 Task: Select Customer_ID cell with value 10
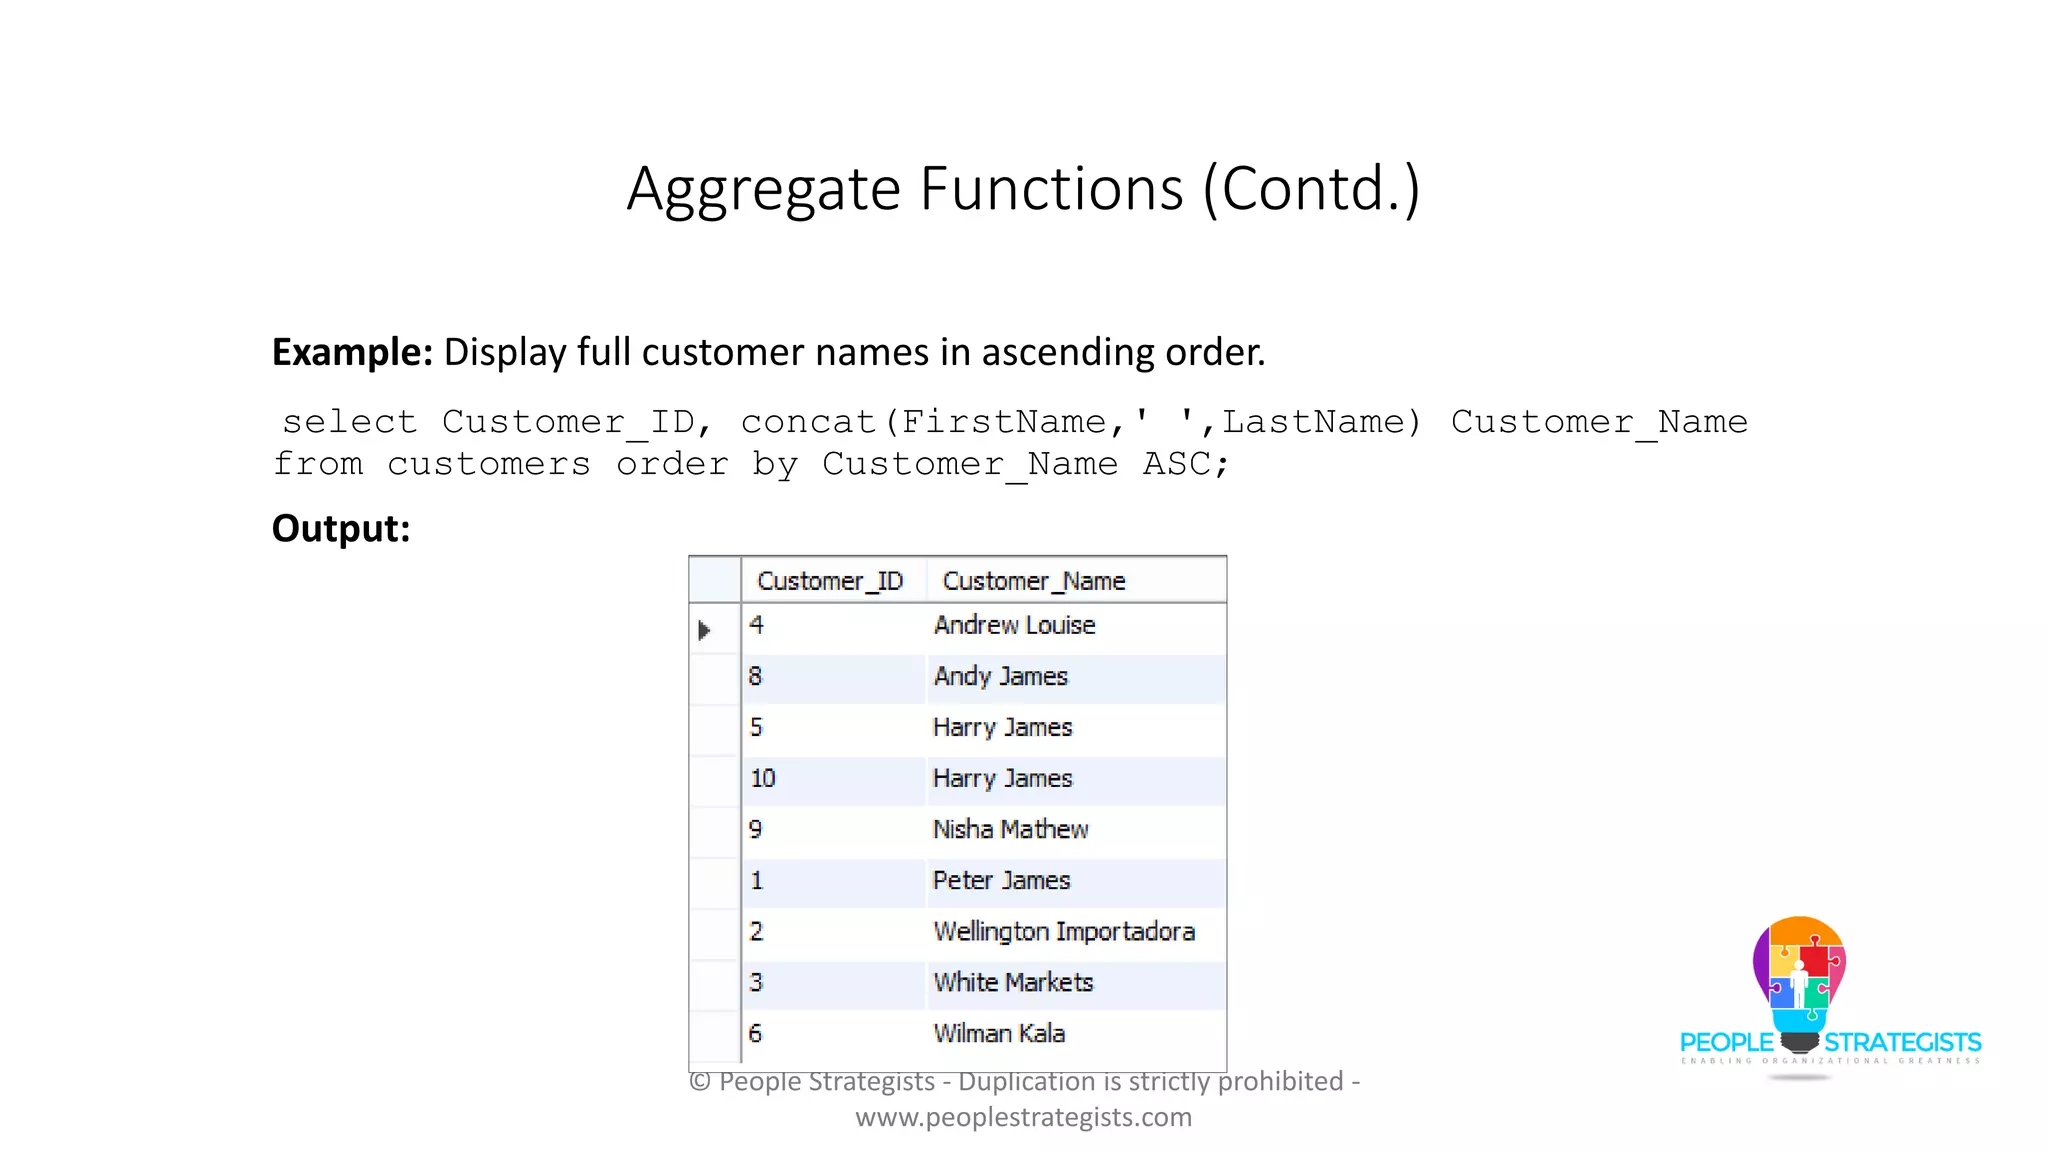click(x=834, y=779)
